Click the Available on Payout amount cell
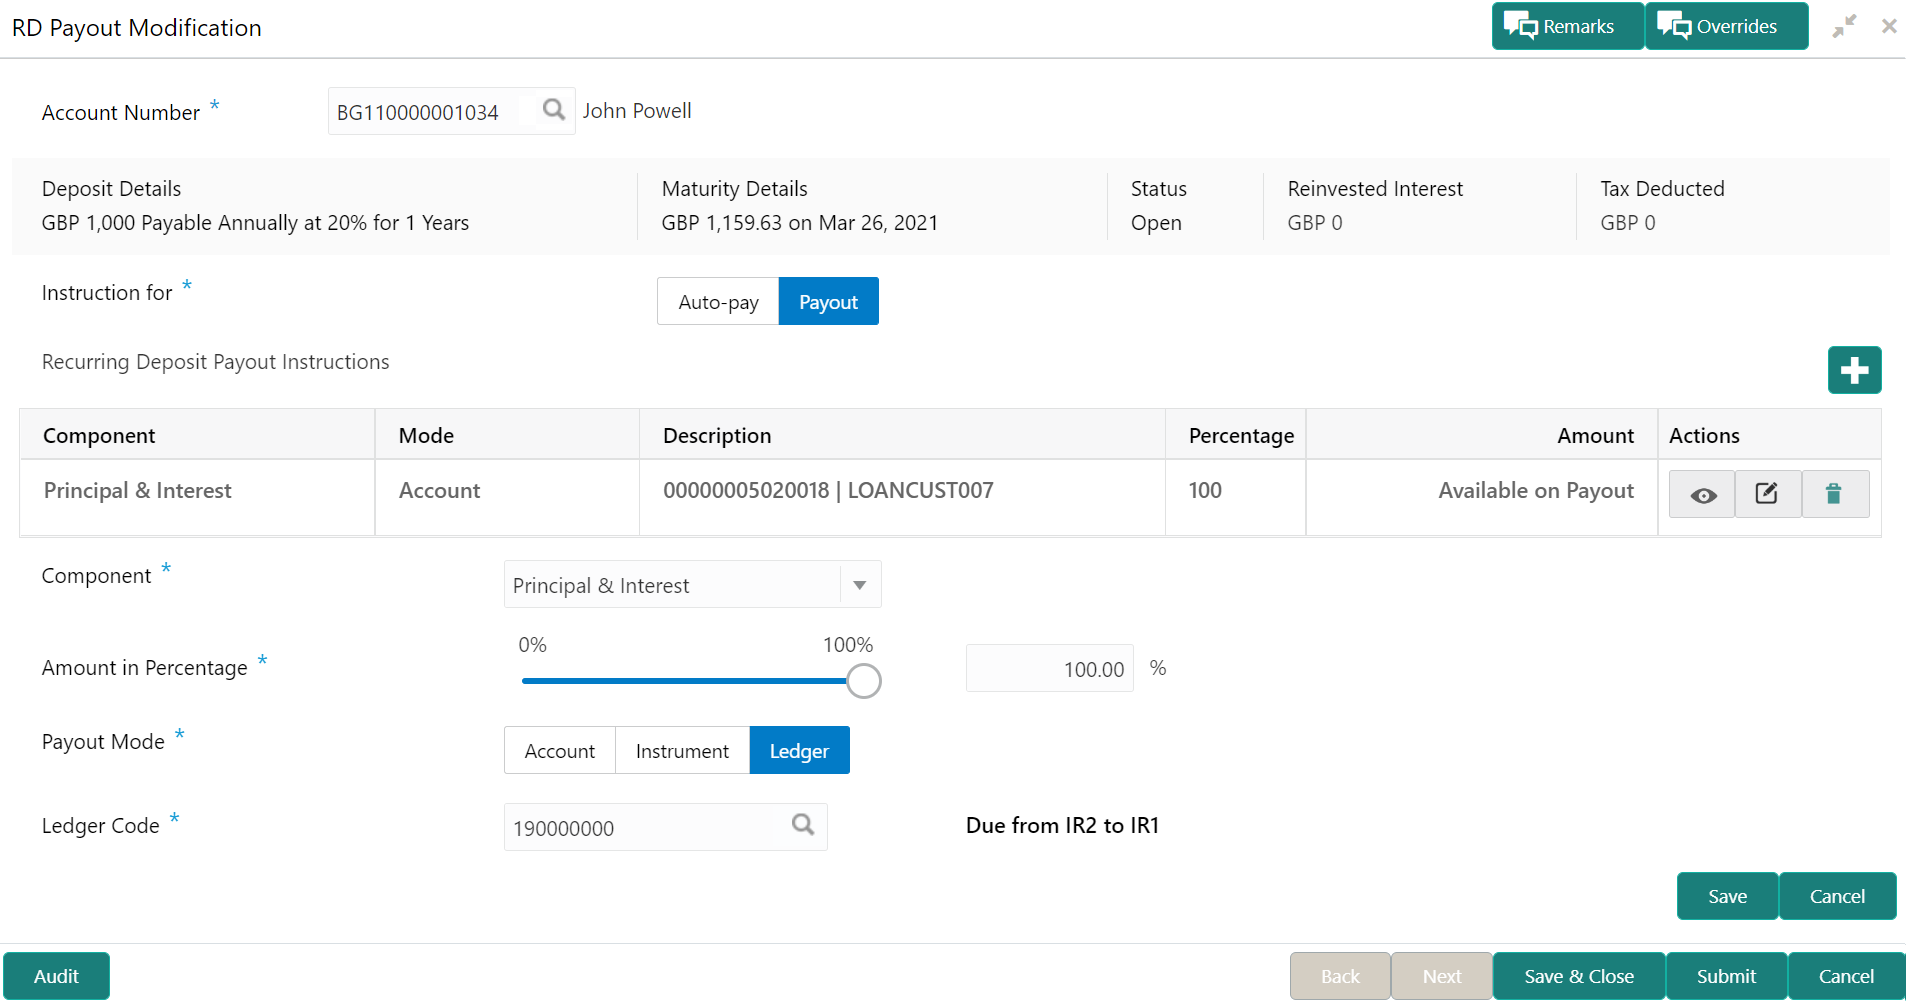The width and height of the screenshot is (1908, 1004). (1481, 497)
